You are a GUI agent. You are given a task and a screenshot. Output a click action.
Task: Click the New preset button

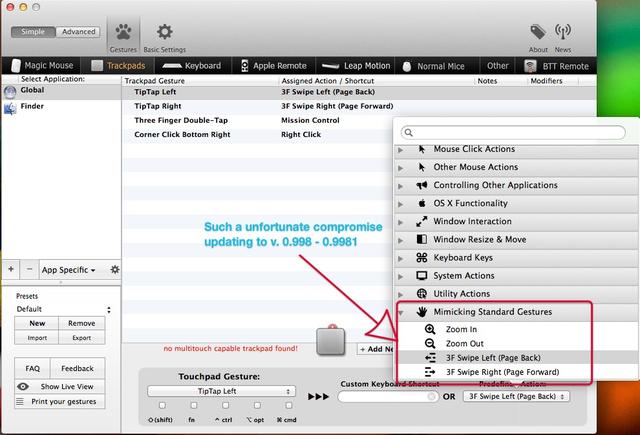pyautogui.click(x=37, y=323)
